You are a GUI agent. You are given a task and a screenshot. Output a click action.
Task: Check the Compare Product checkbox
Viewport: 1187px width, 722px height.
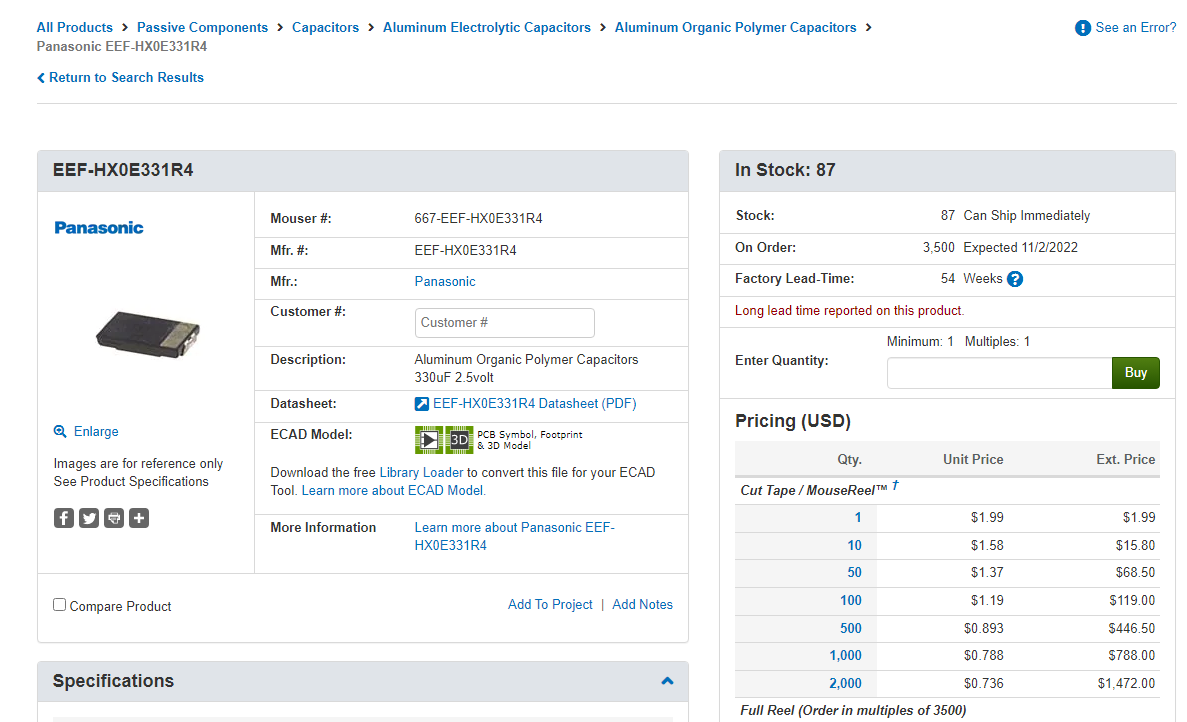coord(59,605)
